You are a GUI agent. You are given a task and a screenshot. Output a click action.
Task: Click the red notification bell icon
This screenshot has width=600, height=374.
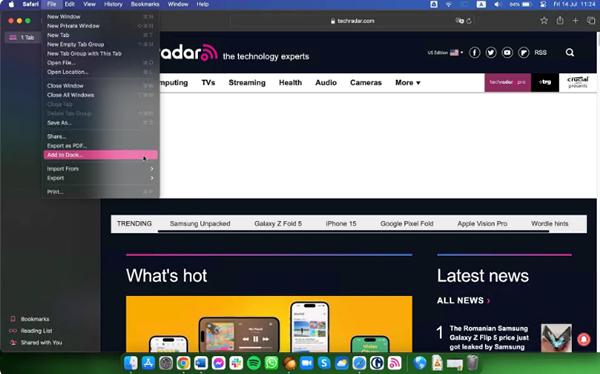click(584, 339)
